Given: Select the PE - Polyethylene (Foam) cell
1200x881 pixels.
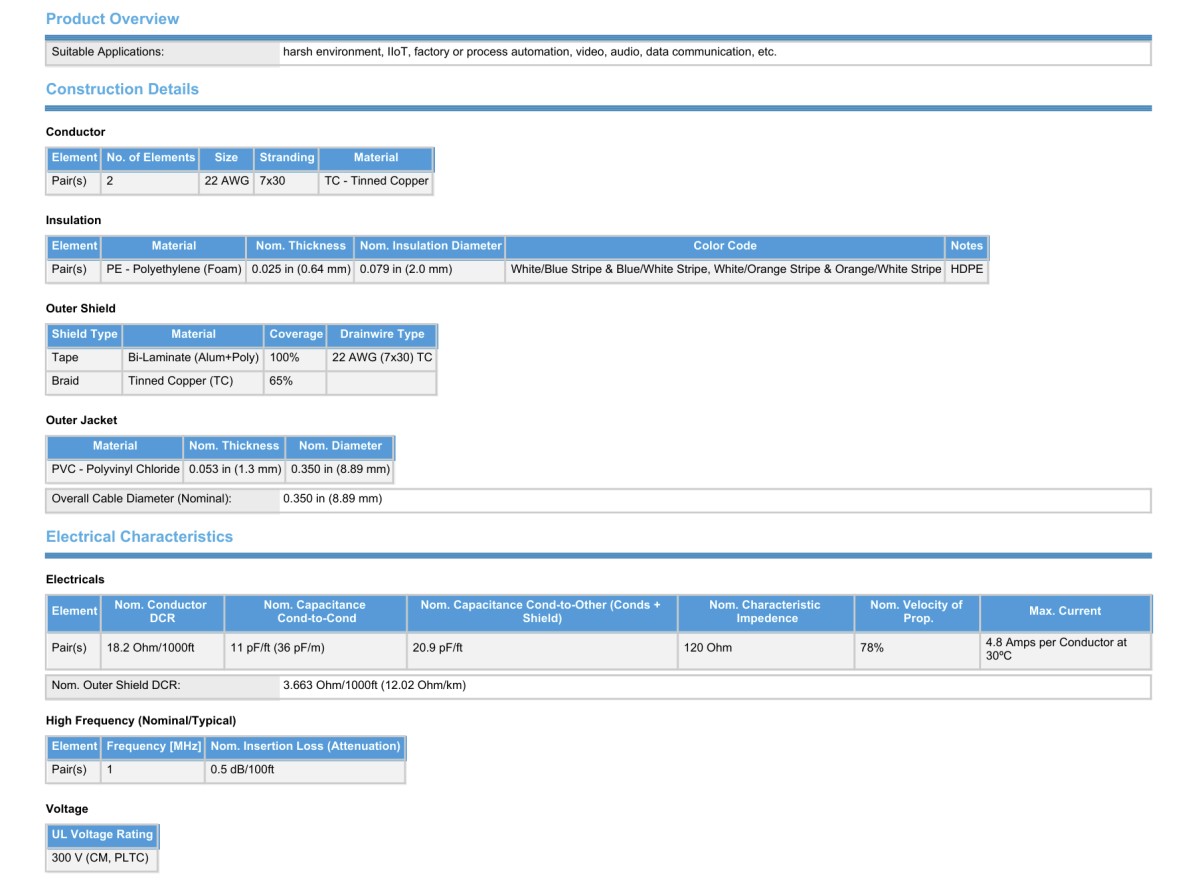Looking at the screenshot, I should (x=174, y=270).
